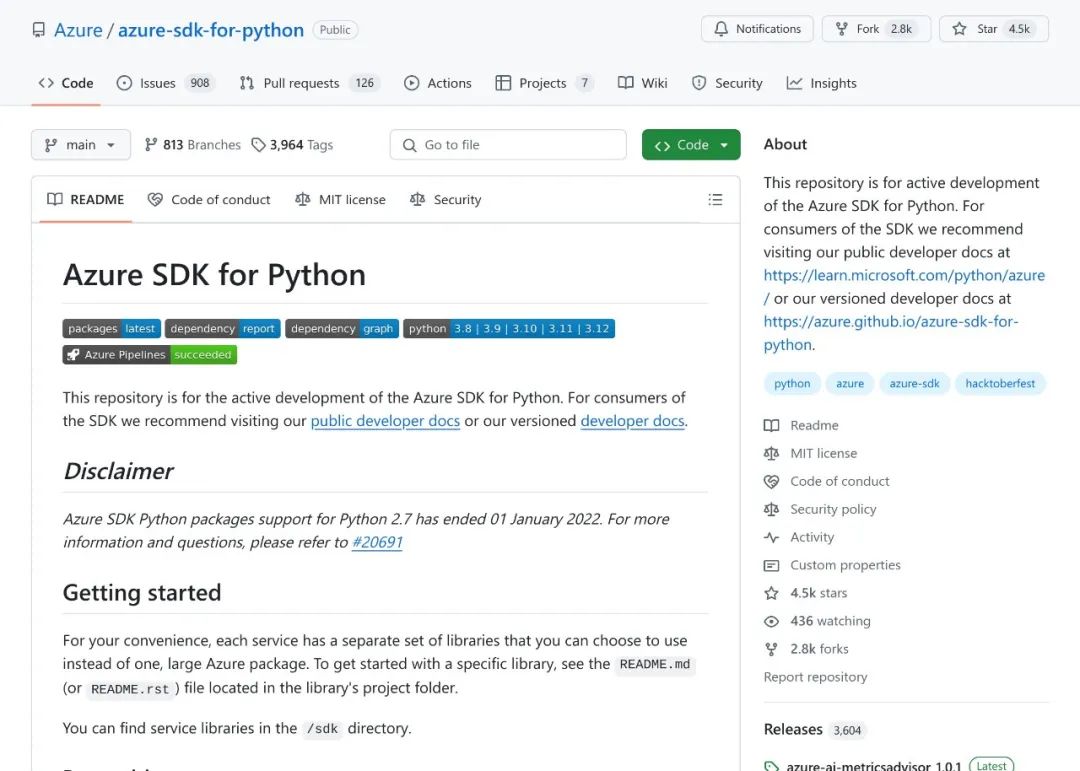Open issue #20691 link

[377, 542]
